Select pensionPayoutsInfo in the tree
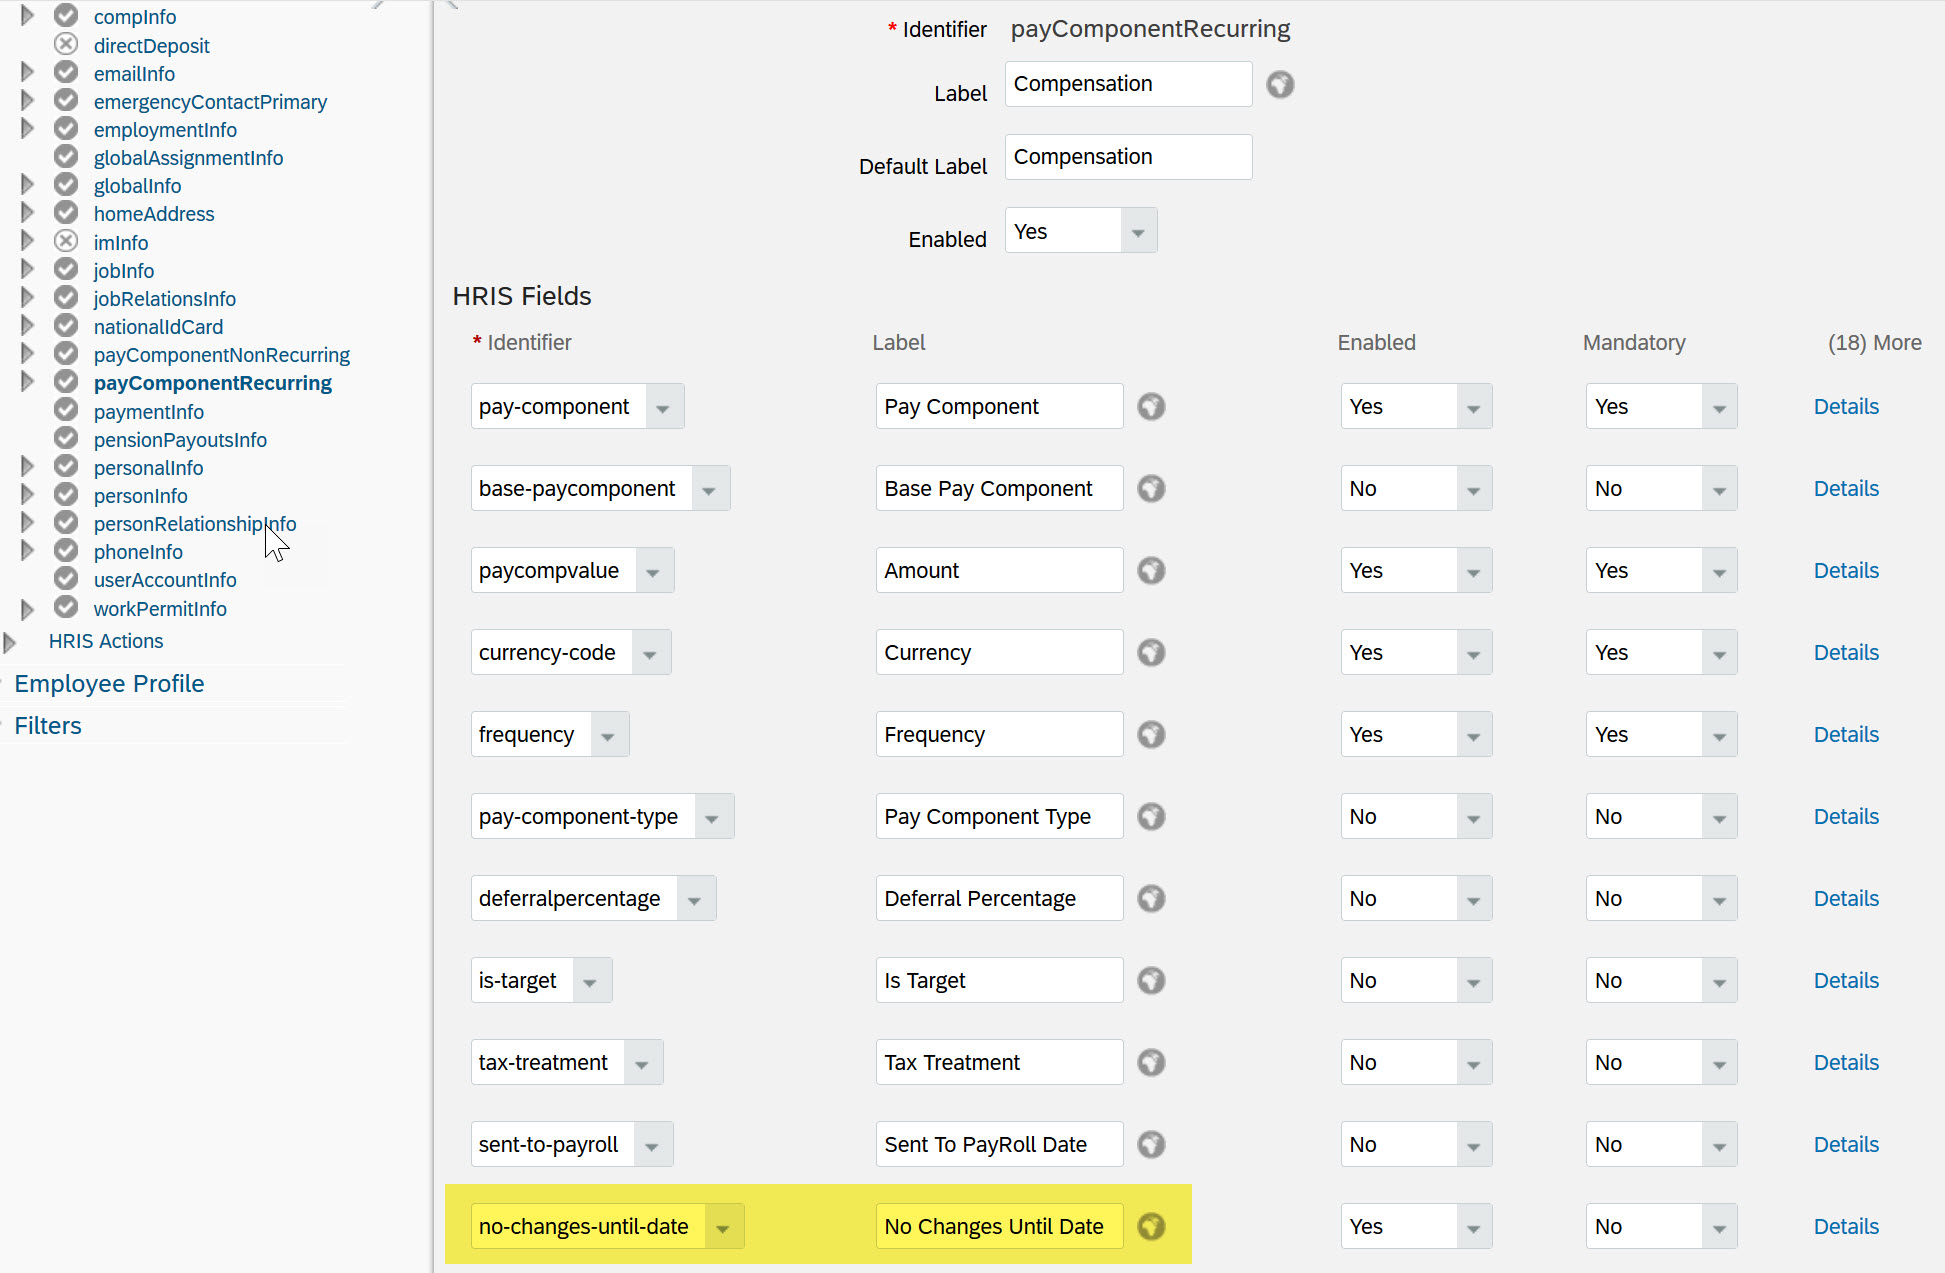Screen dimensions: 1945x1273 tap(180, 440)
